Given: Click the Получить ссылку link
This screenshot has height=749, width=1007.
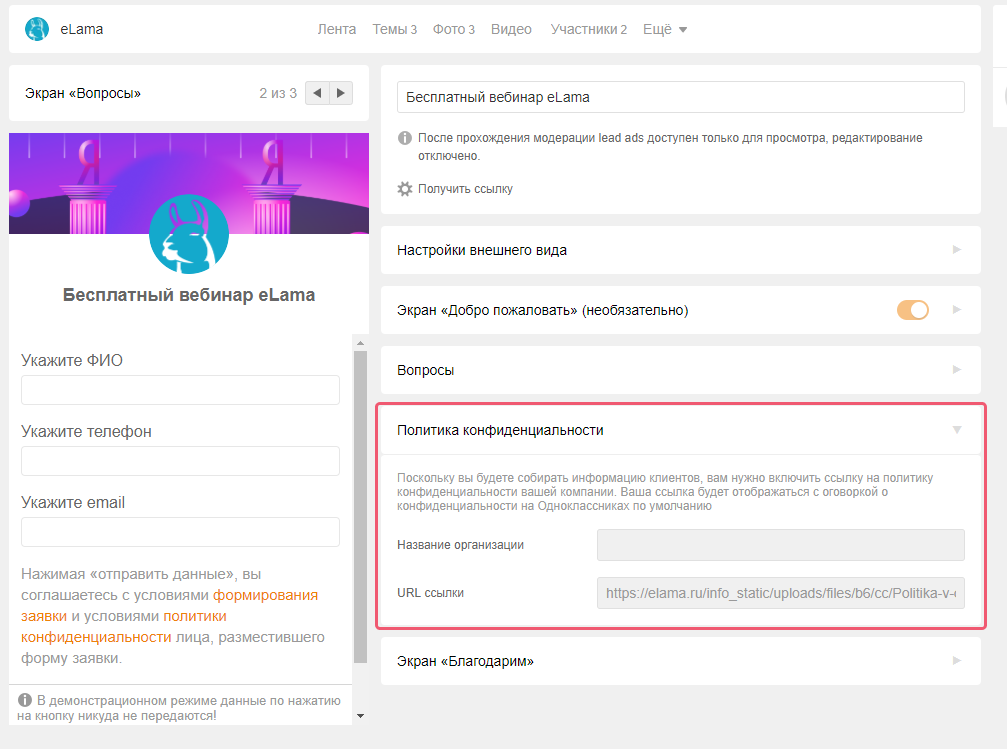Looking at the screenshot, I should [465, 189].
